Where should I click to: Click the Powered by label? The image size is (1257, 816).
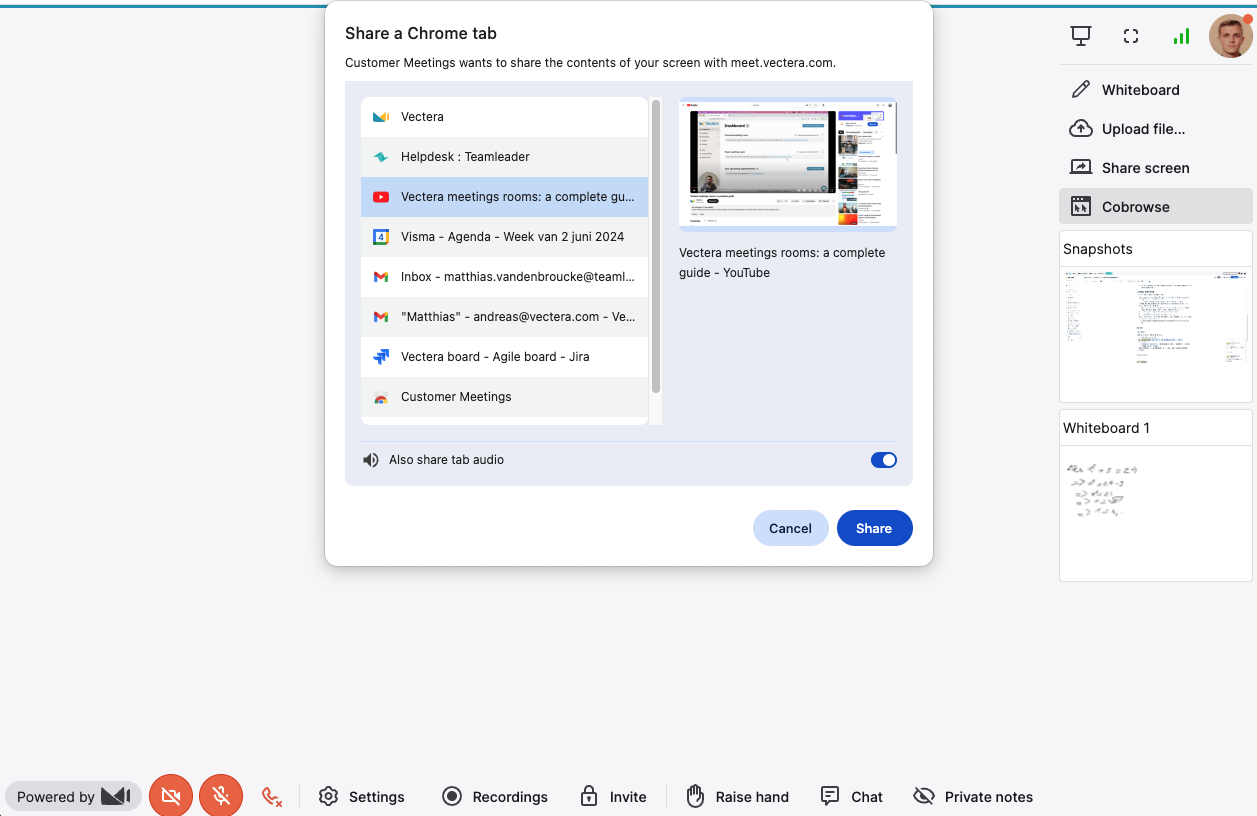pos(56,797)
